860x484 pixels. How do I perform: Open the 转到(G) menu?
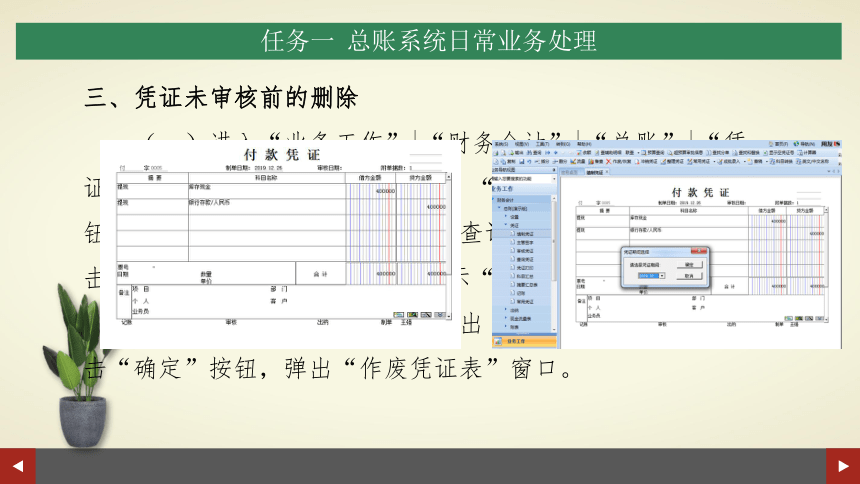[563, 144]
